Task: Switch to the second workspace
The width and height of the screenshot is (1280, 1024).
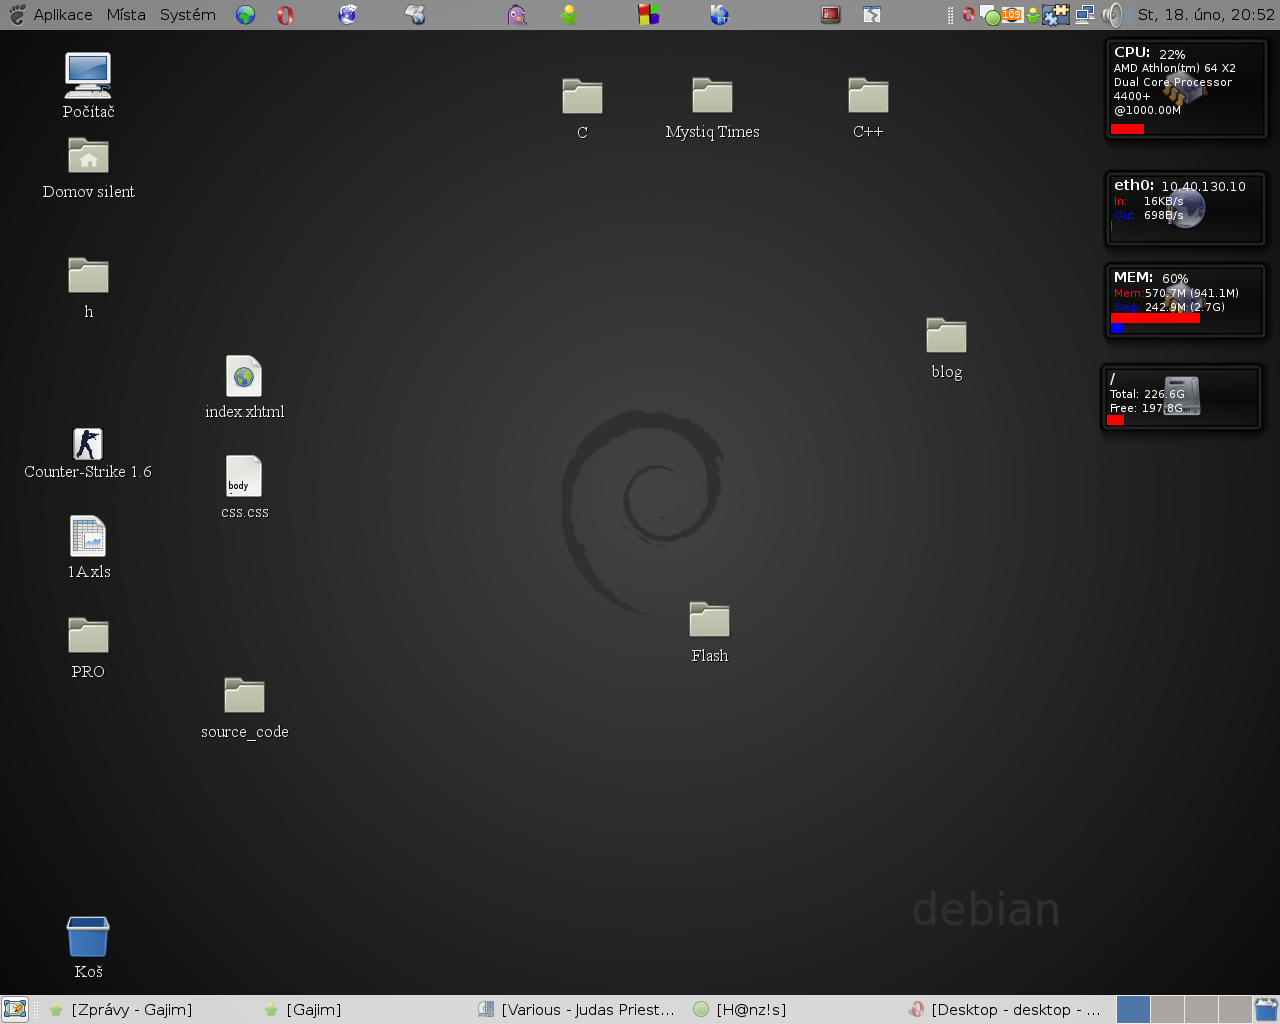Action: click(1167, 1009)
